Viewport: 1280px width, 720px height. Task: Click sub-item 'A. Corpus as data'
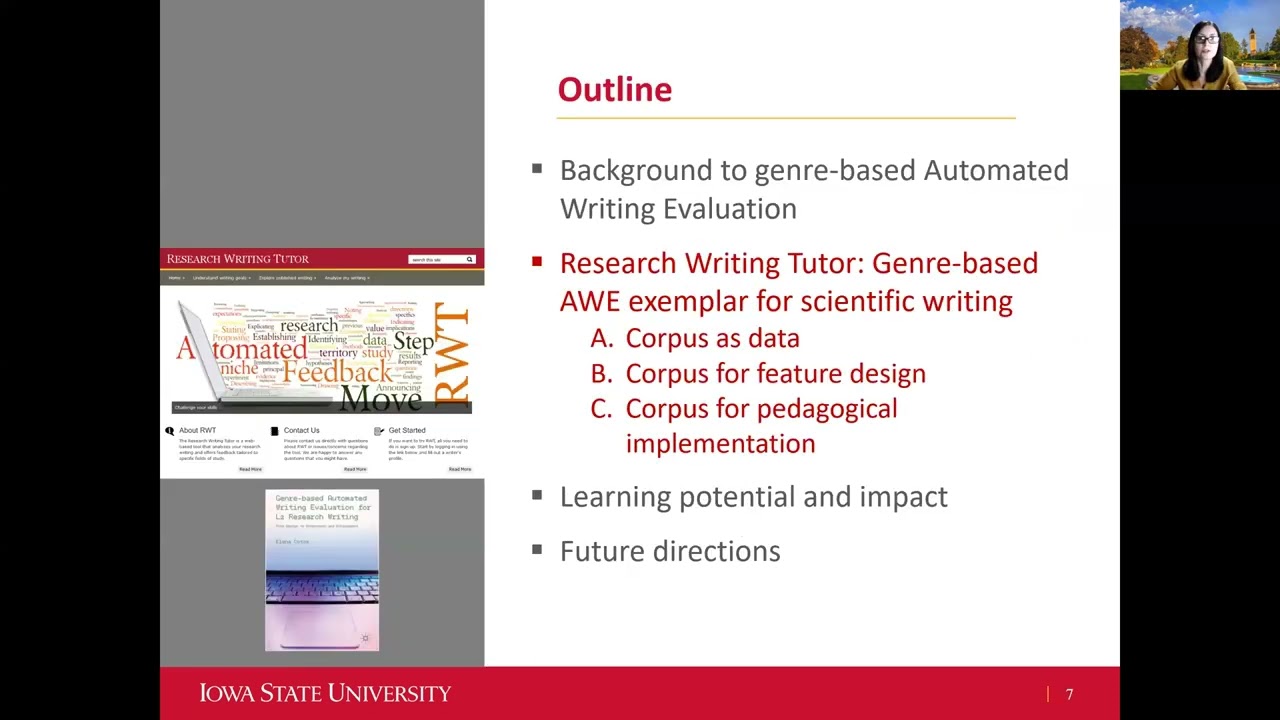(695, 338)
